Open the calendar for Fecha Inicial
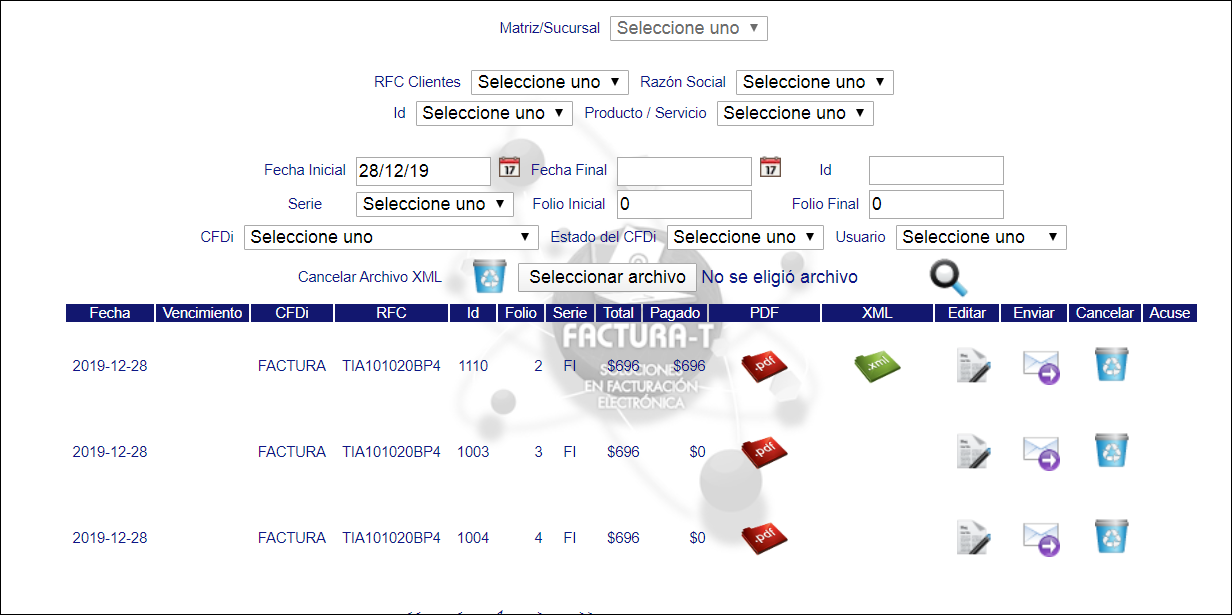 pyautogui.click(x=511, y=168)
